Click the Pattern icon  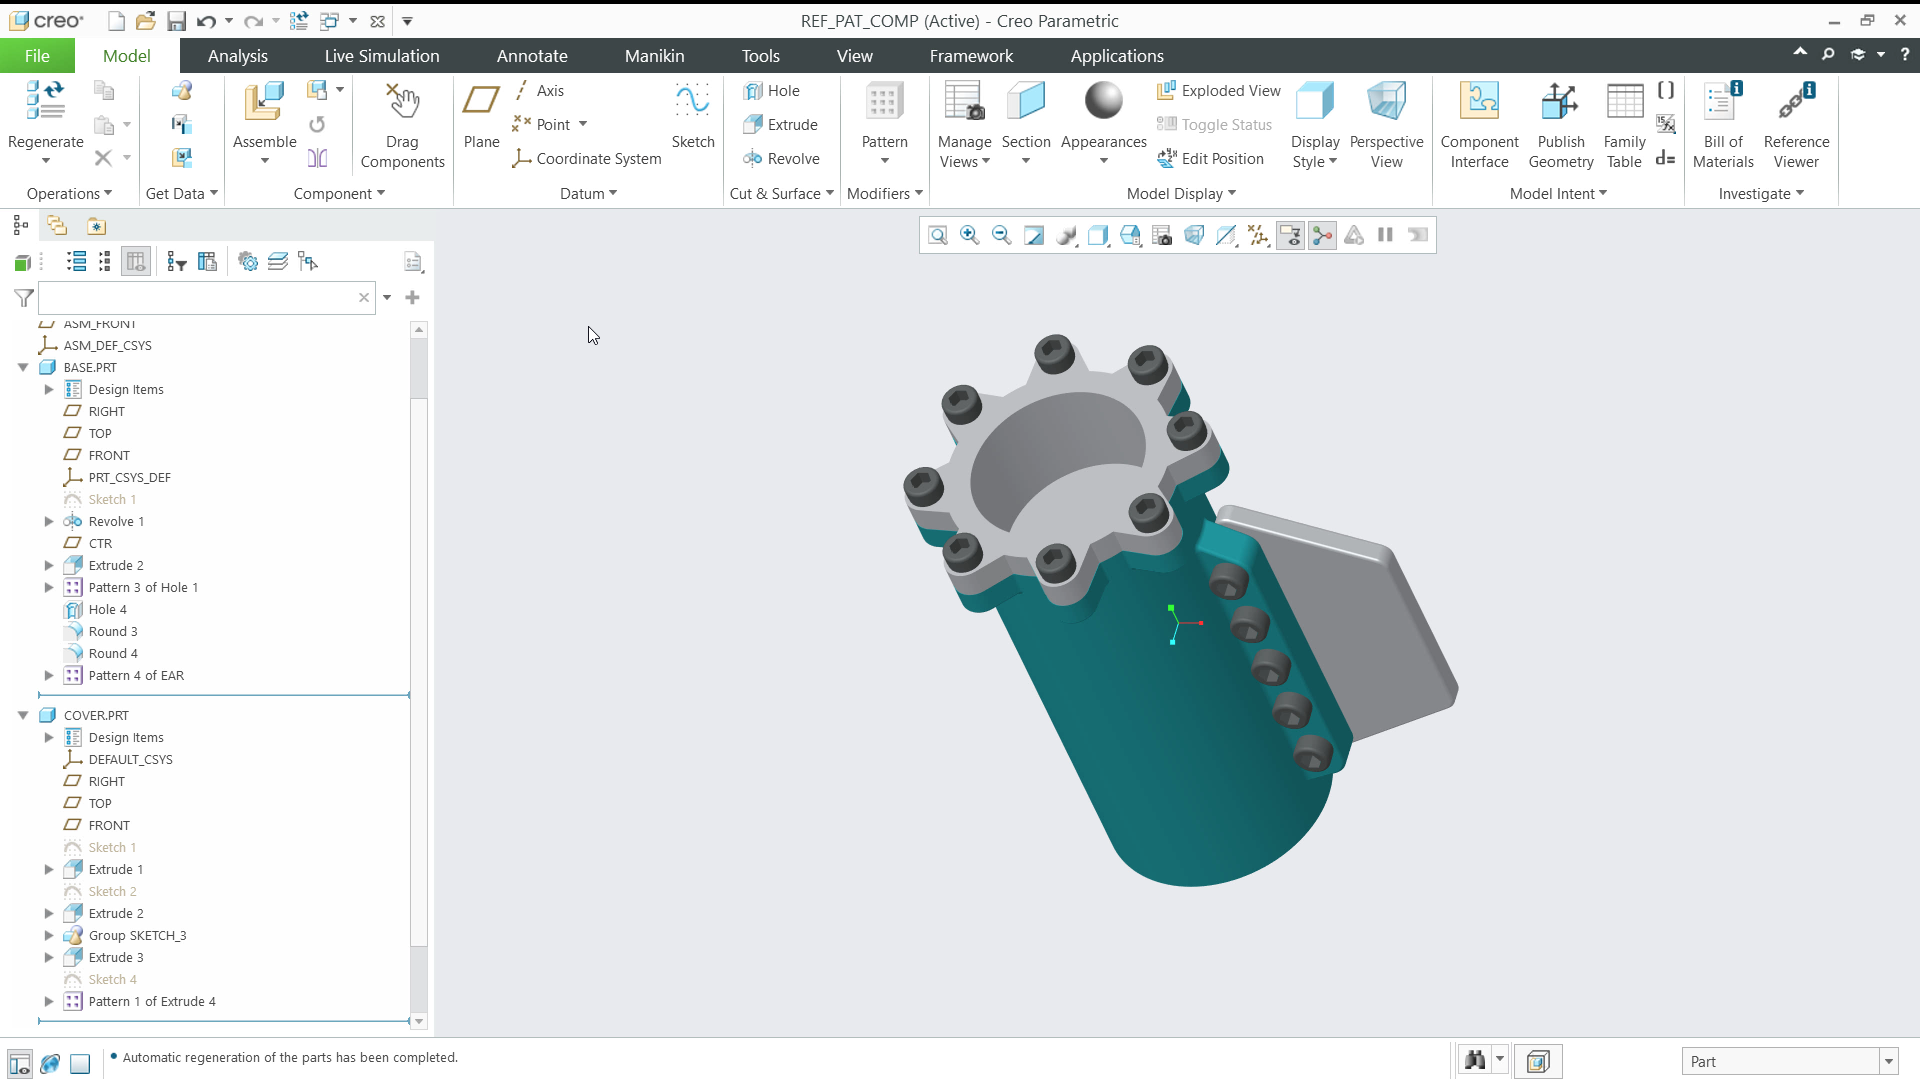tap(884, 101)
